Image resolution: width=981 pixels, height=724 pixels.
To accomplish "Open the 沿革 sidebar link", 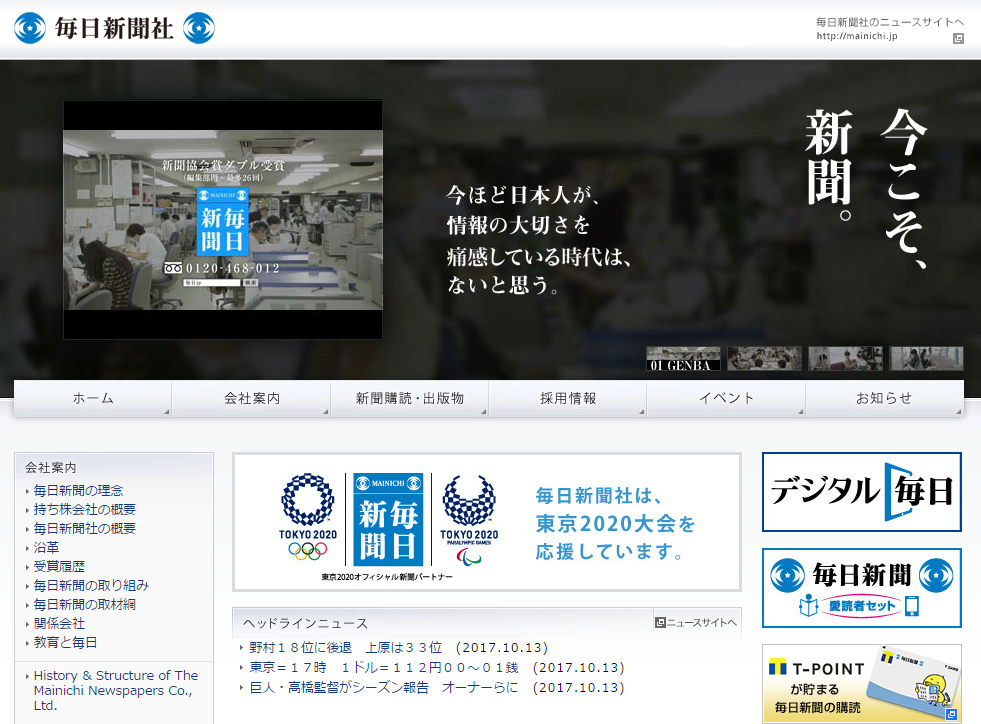I will click(46, 548).
